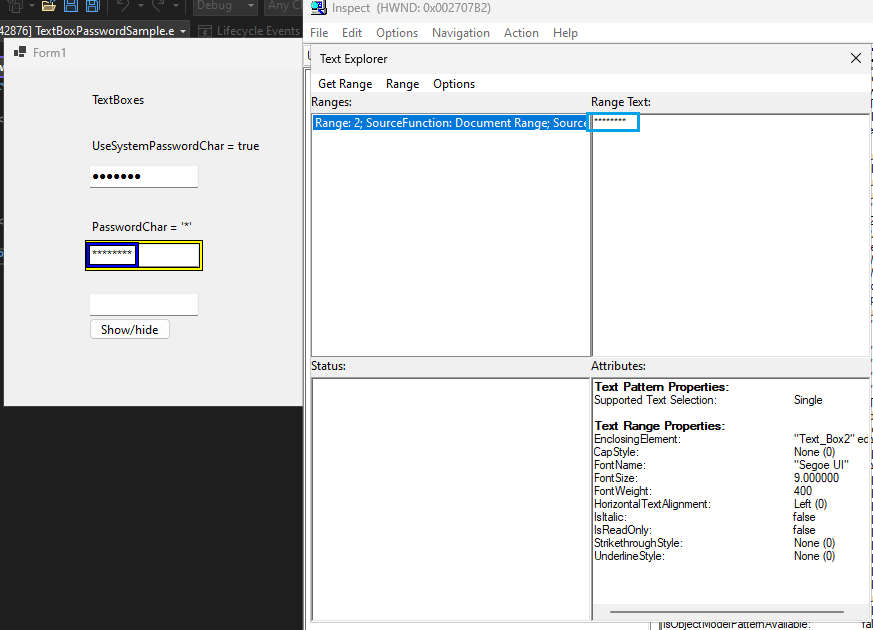Click the Inspect application icon in title bar
Screen dimensions: 873x630
tap(317, 8)
